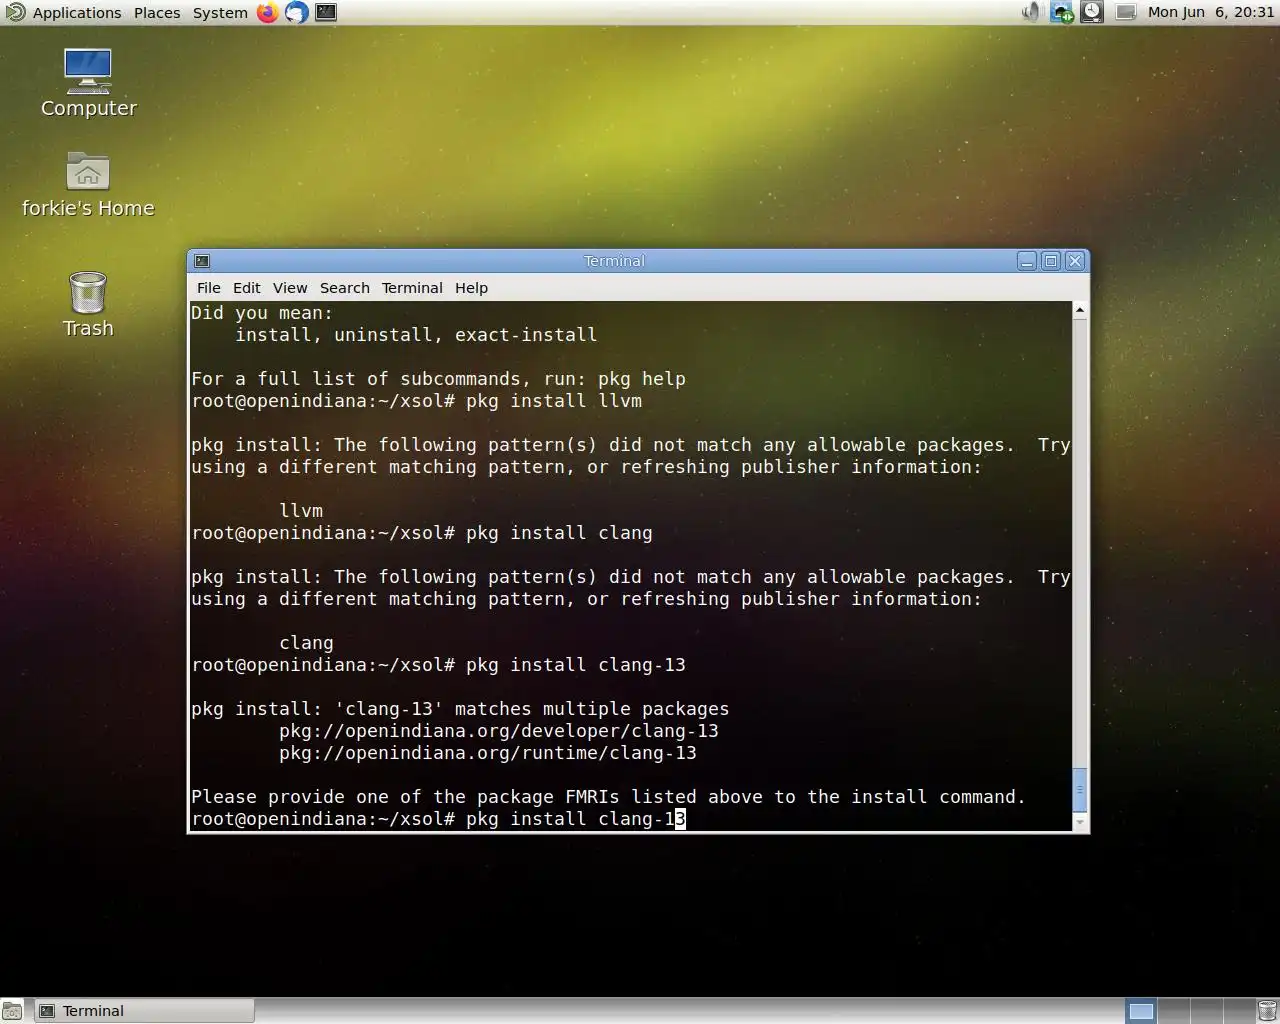Click the text 'pkg://openindiana.org/developer/clang-13'

click(499, 731)
